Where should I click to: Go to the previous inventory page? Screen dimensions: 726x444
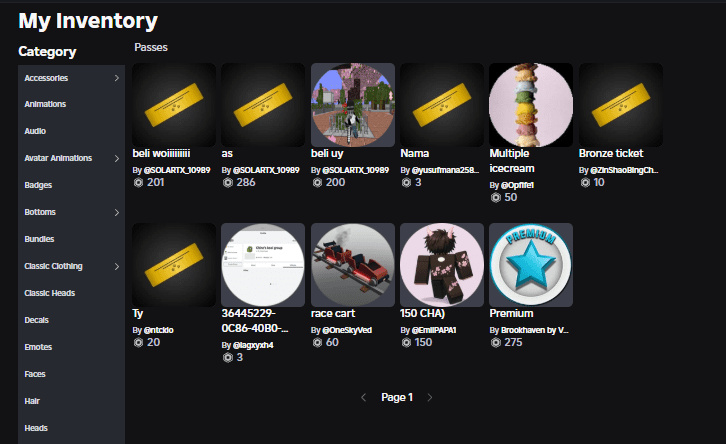click(363, 397)
